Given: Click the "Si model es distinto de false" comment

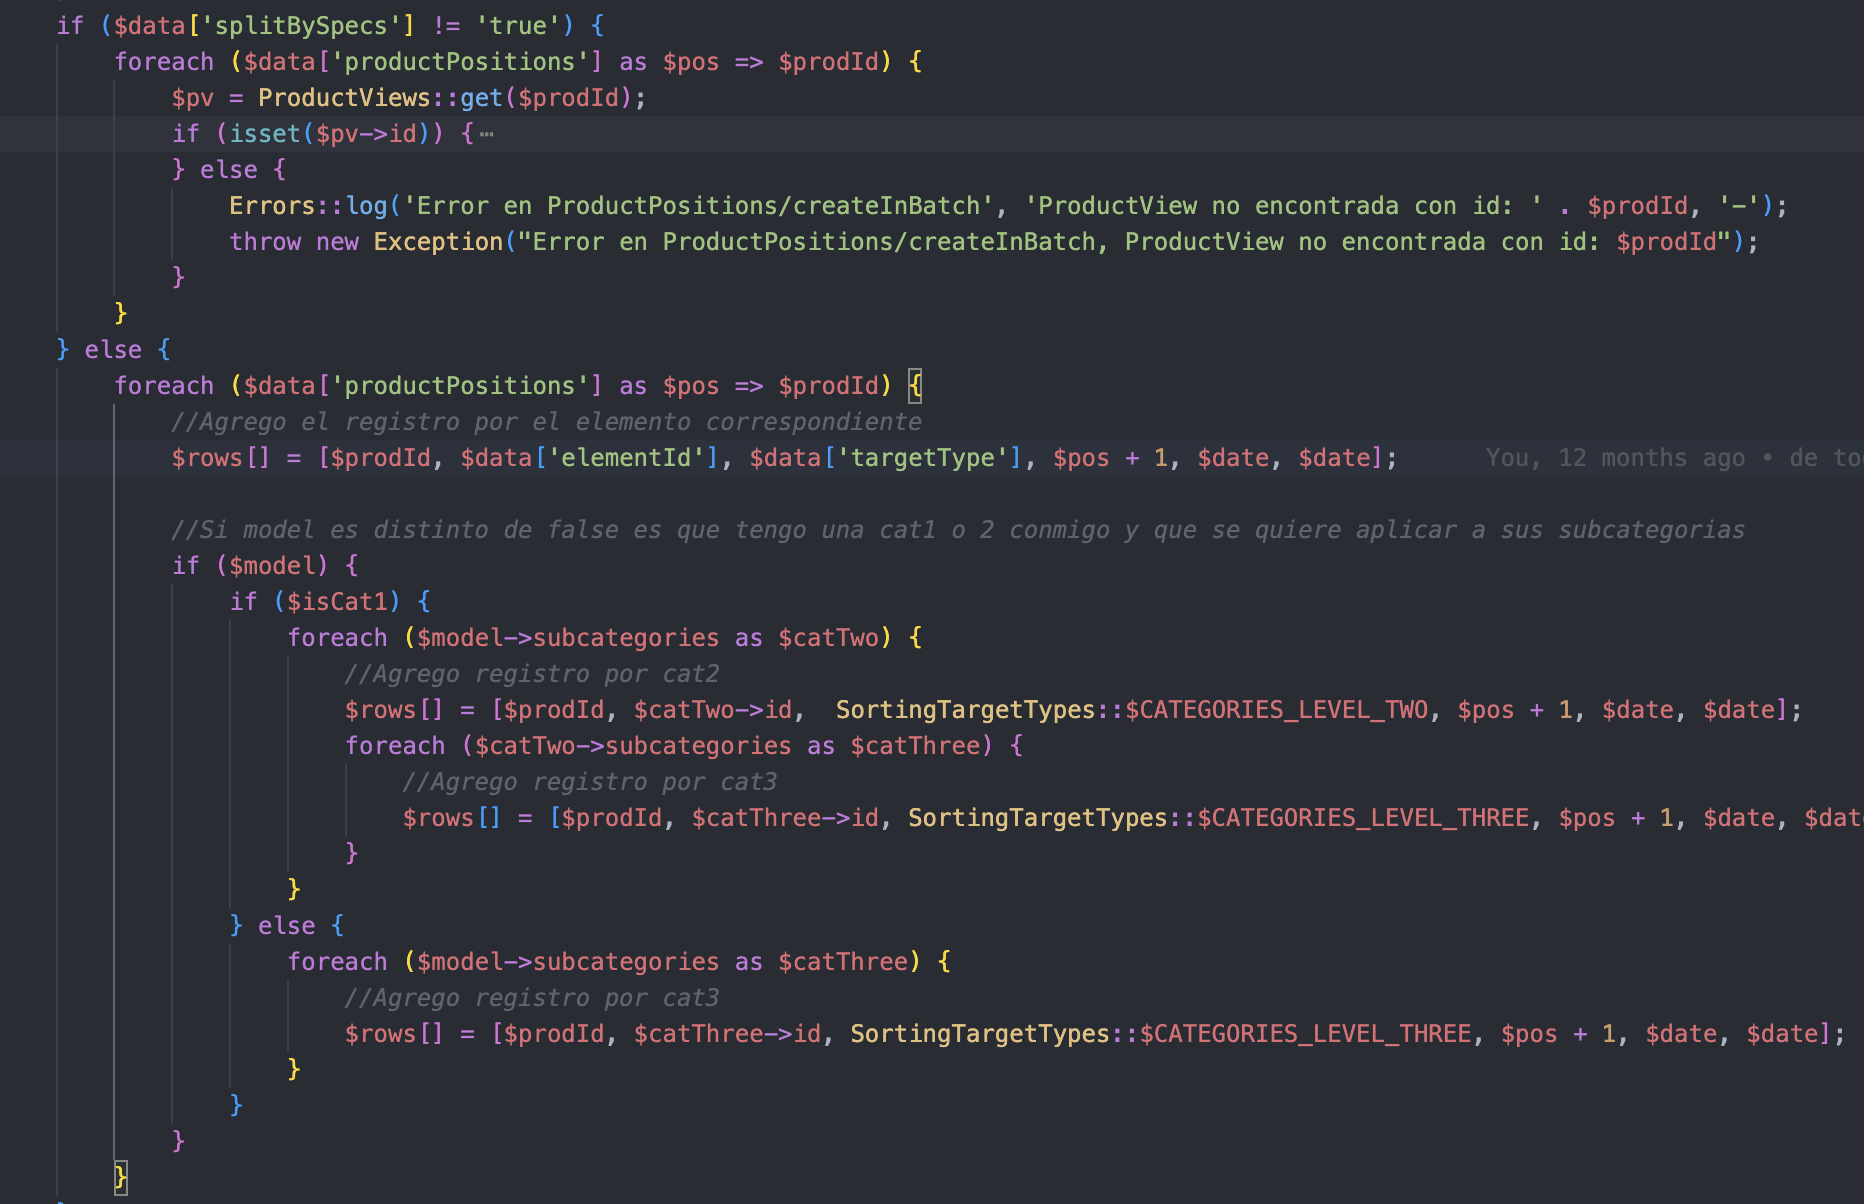Looking at the screenshot, I should tap(957, 530).
